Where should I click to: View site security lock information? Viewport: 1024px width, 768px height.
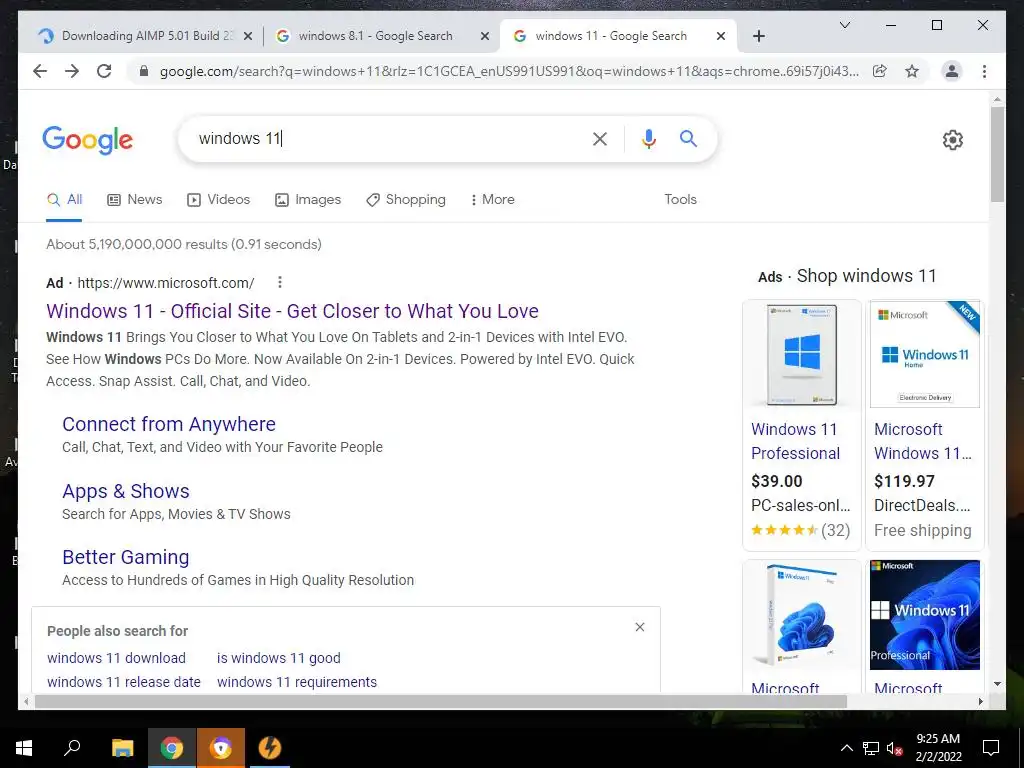[144, 71]
